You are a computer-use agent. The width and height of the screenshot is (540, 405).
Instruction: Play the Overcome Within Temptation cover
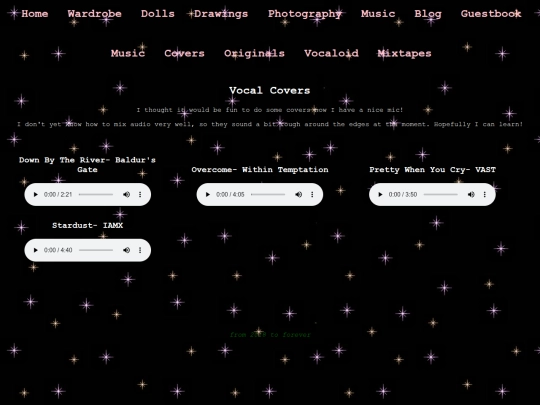(208, 195)
